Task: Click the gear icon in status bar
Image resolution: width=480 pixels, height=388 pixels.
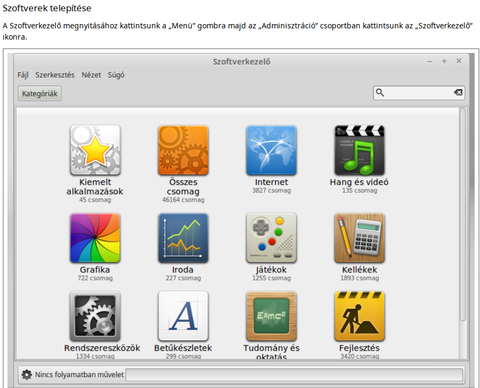Action: (27, 375)
